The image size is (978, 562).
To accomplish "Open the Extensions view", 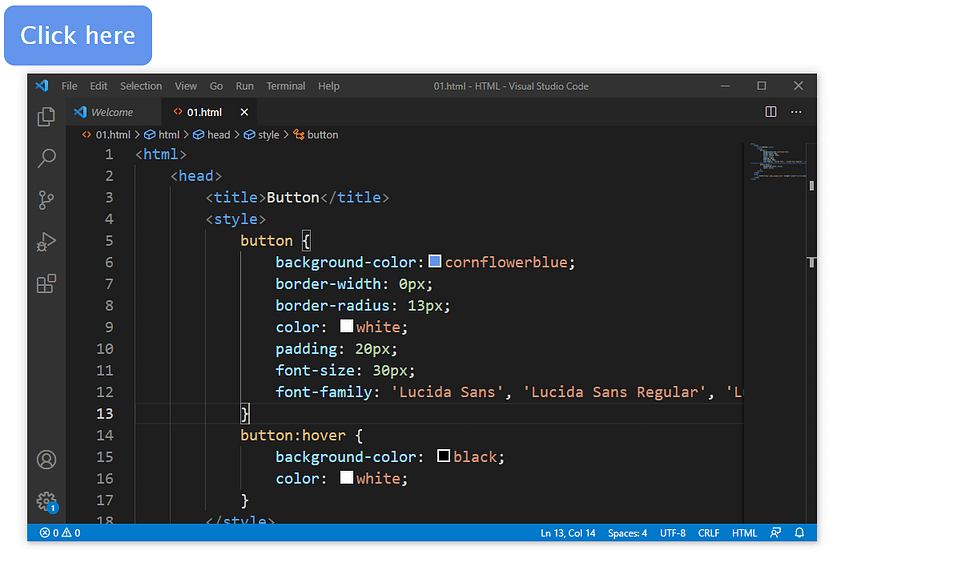I will (46, 284).
